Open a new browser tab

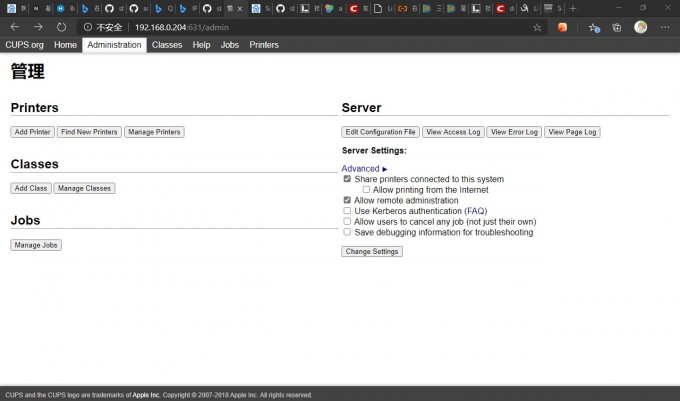(x=573, y=8)
